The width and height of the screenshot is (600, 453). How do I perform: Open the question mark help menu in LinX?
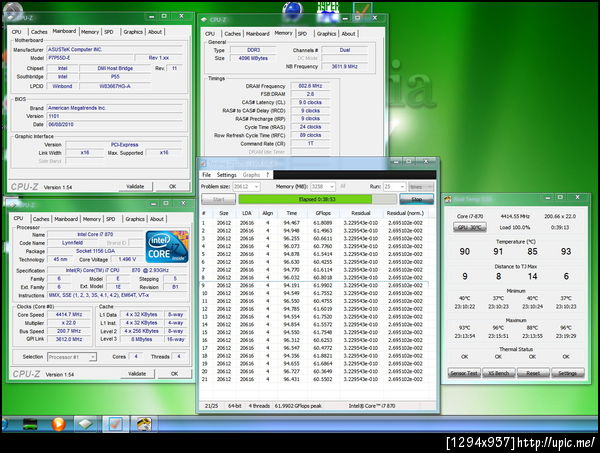(268, 174)
